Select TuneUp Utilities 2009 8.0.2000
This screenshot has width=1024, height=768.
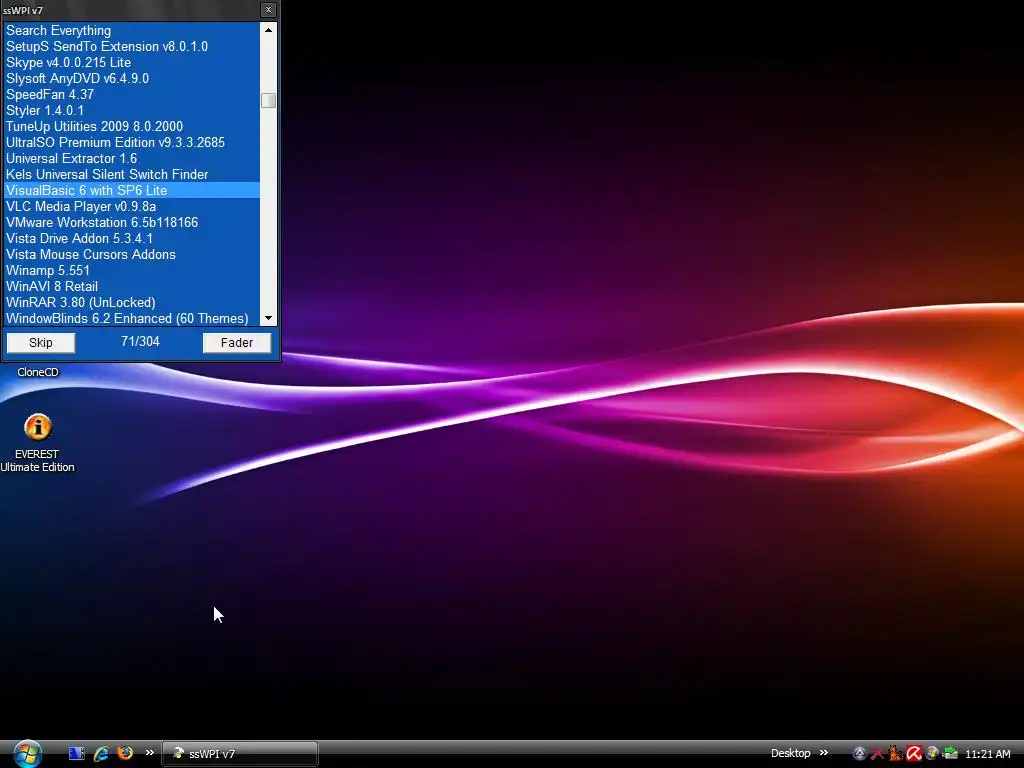132,127
